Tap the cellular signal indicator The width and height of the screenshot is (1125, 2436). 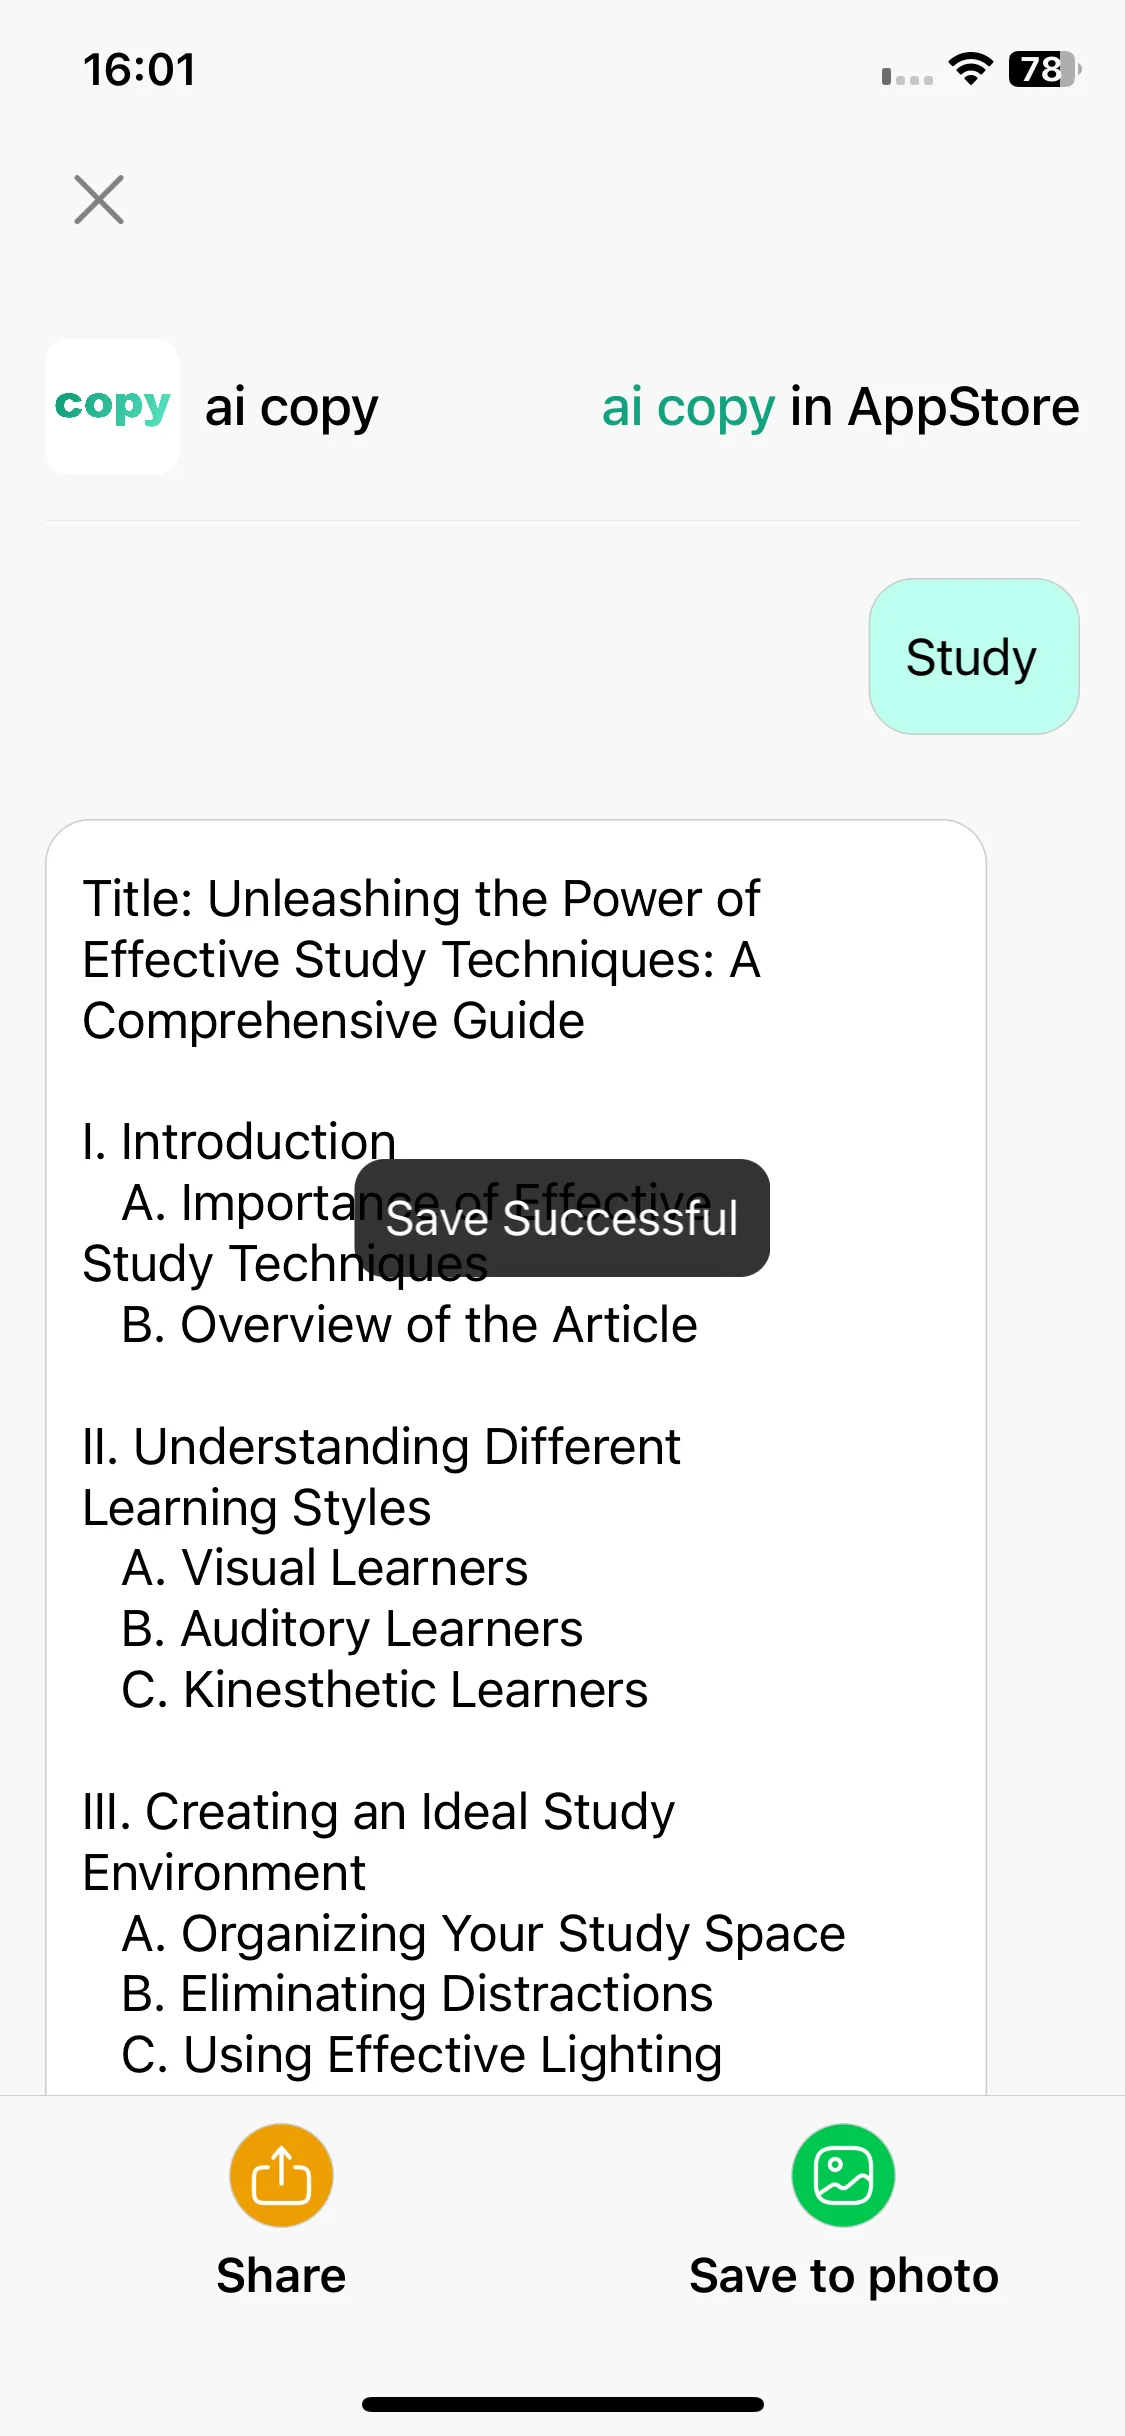(x=907, y=76)
